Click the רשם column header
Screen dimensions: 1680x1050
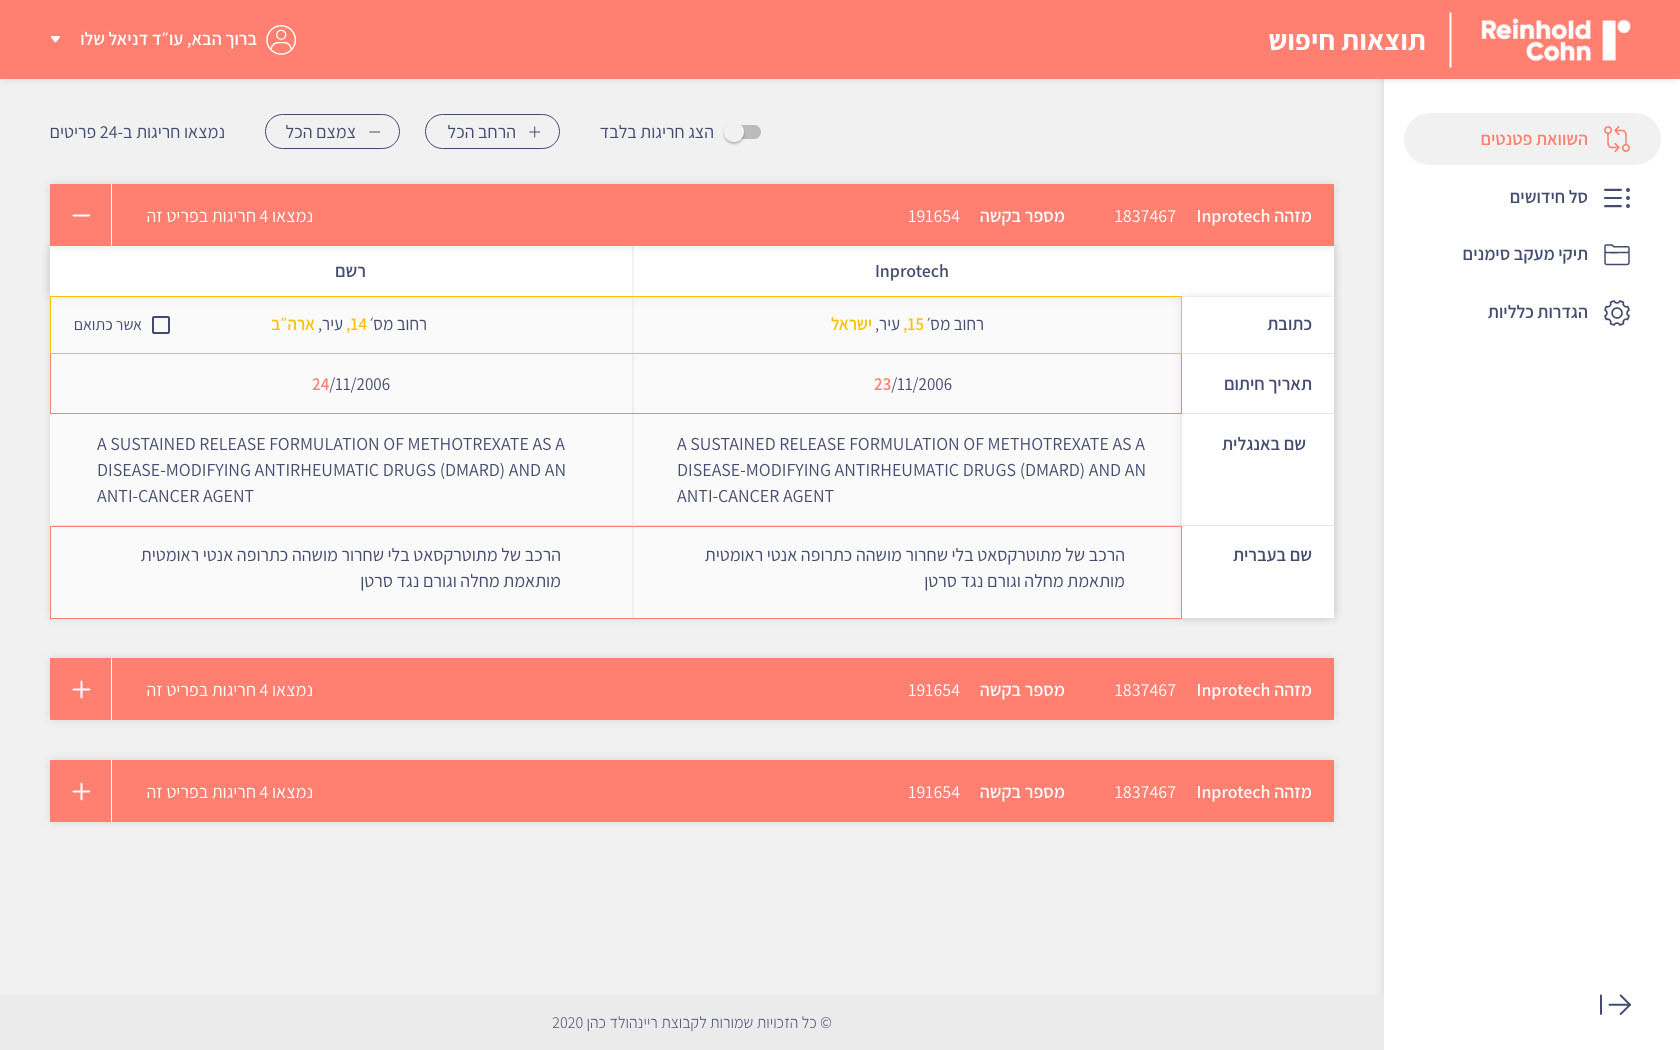coord(350,271)
